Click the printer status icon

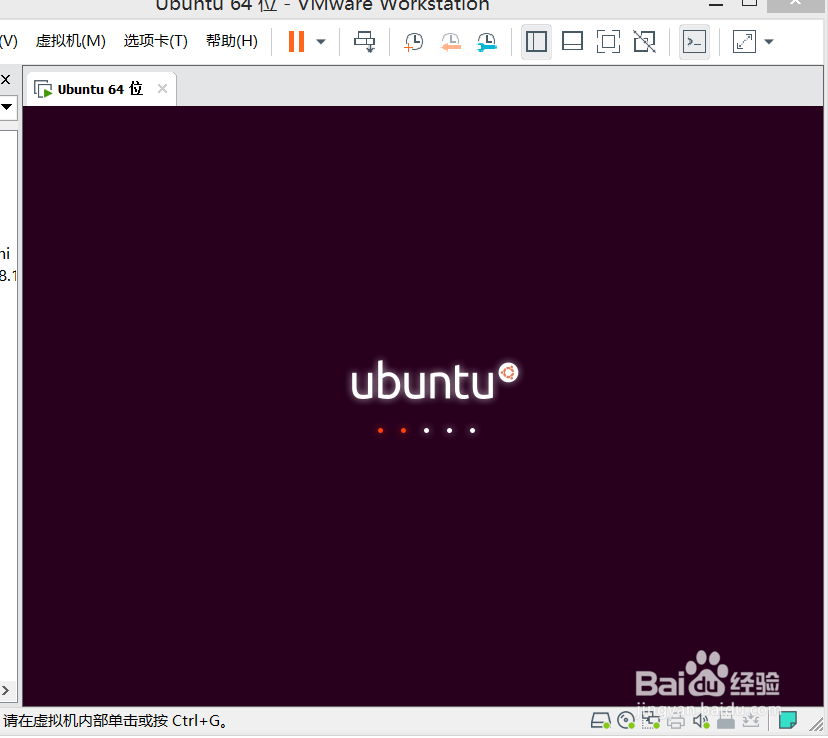pos(676,721)
